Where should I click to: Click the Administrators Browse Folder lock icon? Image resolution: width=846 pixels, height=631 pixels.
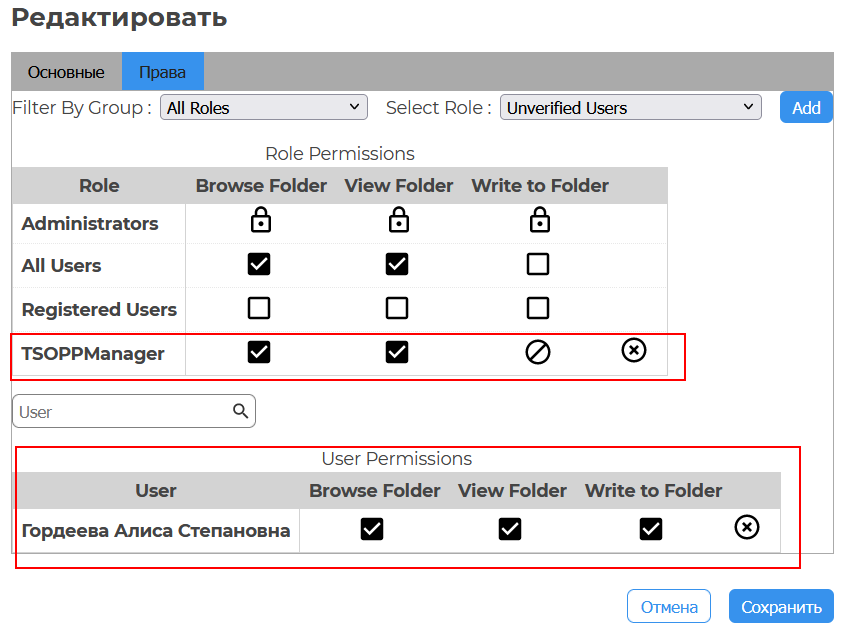pyautogui.click(x=260, y=220)
